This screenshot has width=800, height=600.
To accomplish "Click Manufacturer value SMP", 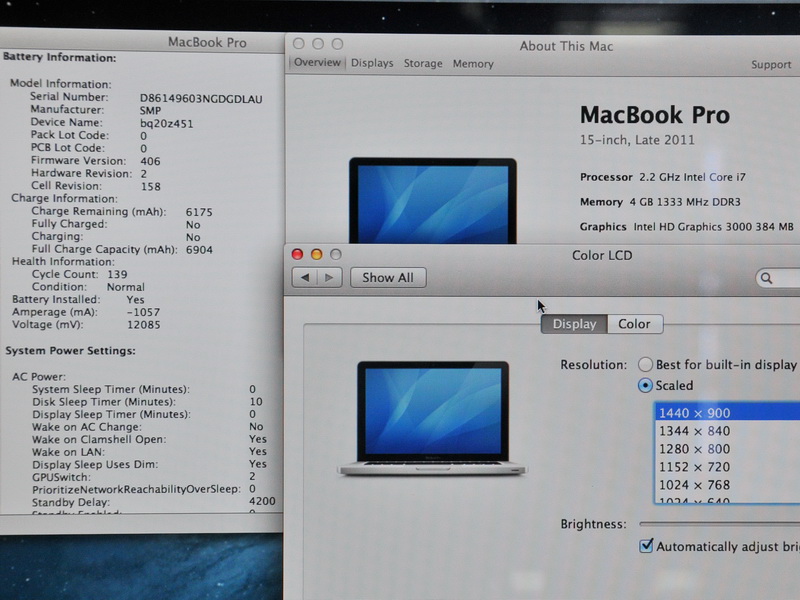I will click(x=150, y=111).
